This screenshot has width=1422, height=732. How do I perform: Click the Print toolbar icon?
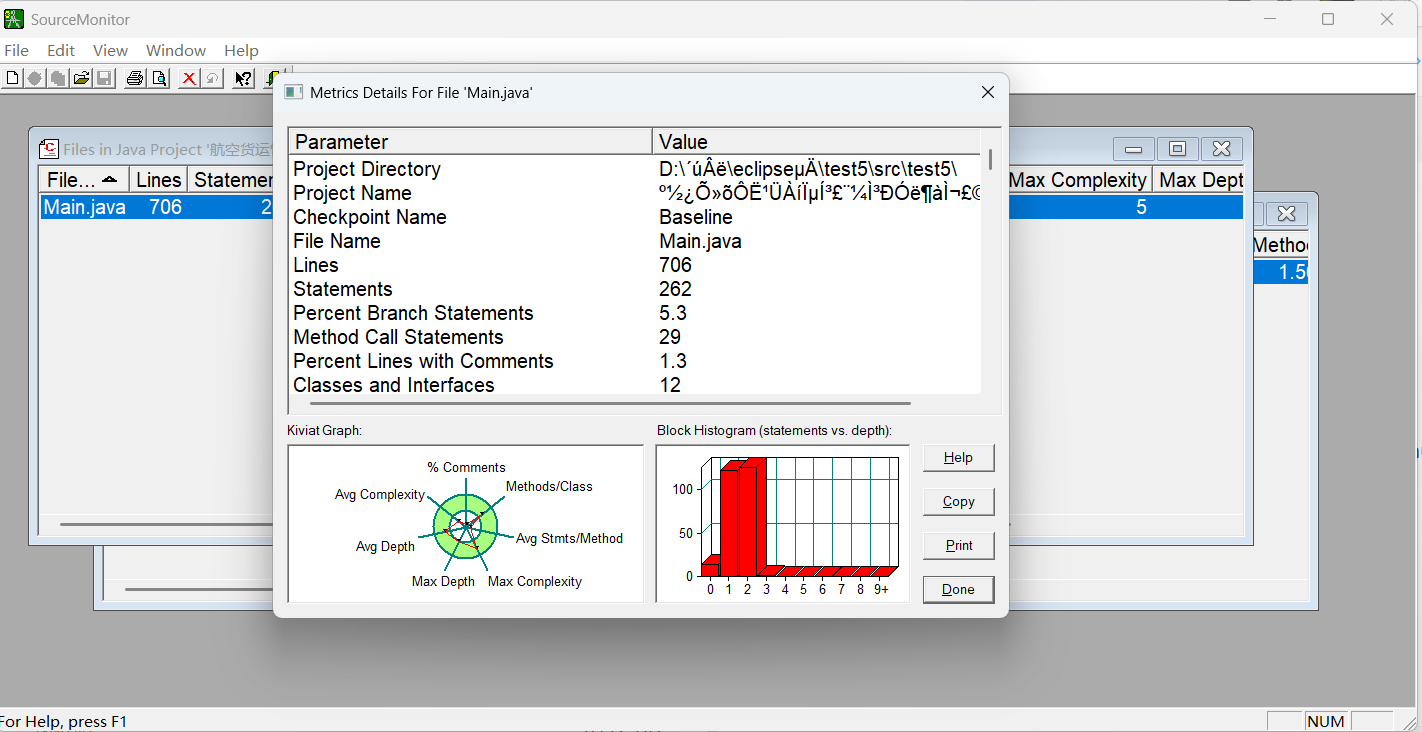point(135,78)
